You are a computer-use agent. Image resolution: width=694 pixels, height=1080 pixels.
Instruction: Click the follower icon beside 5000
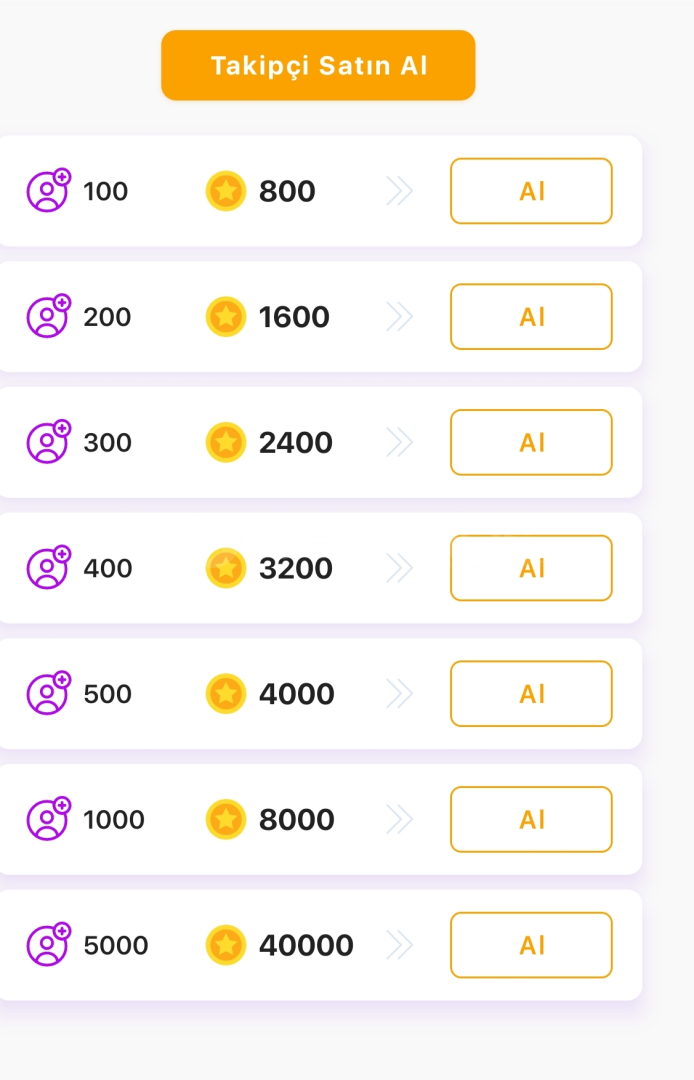[48, 945]
